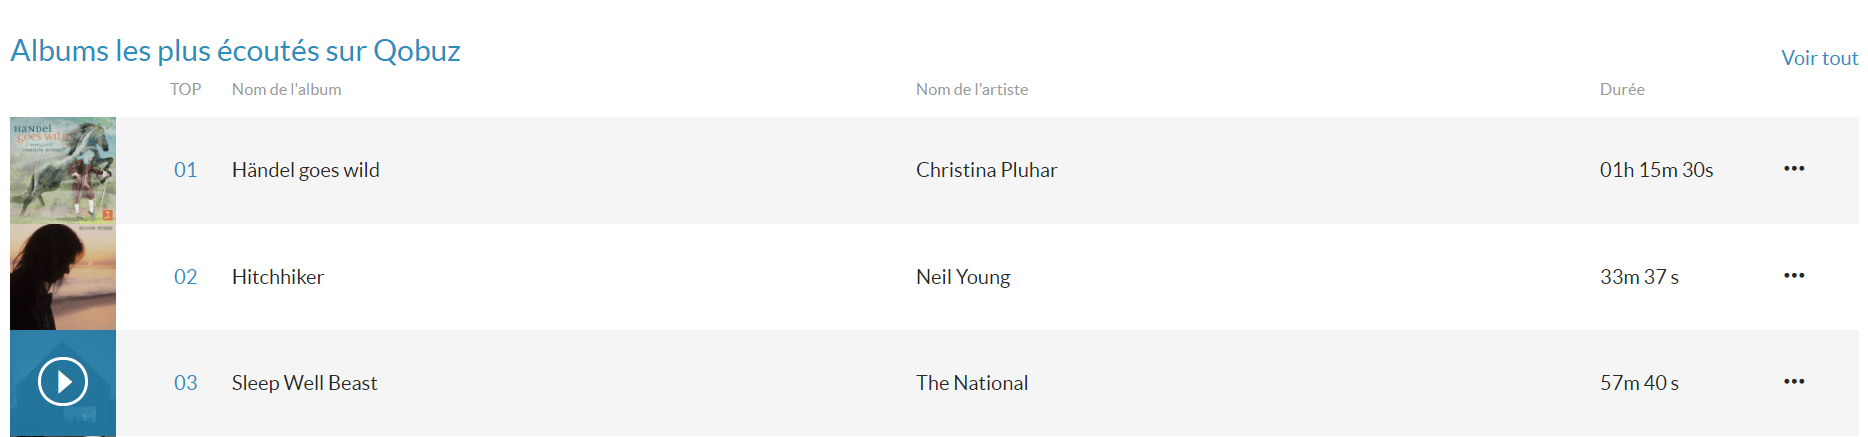This screenshot has height=437, width=1868.
Task: Select the Hitchhiker album title
Action: click(278, 277)
